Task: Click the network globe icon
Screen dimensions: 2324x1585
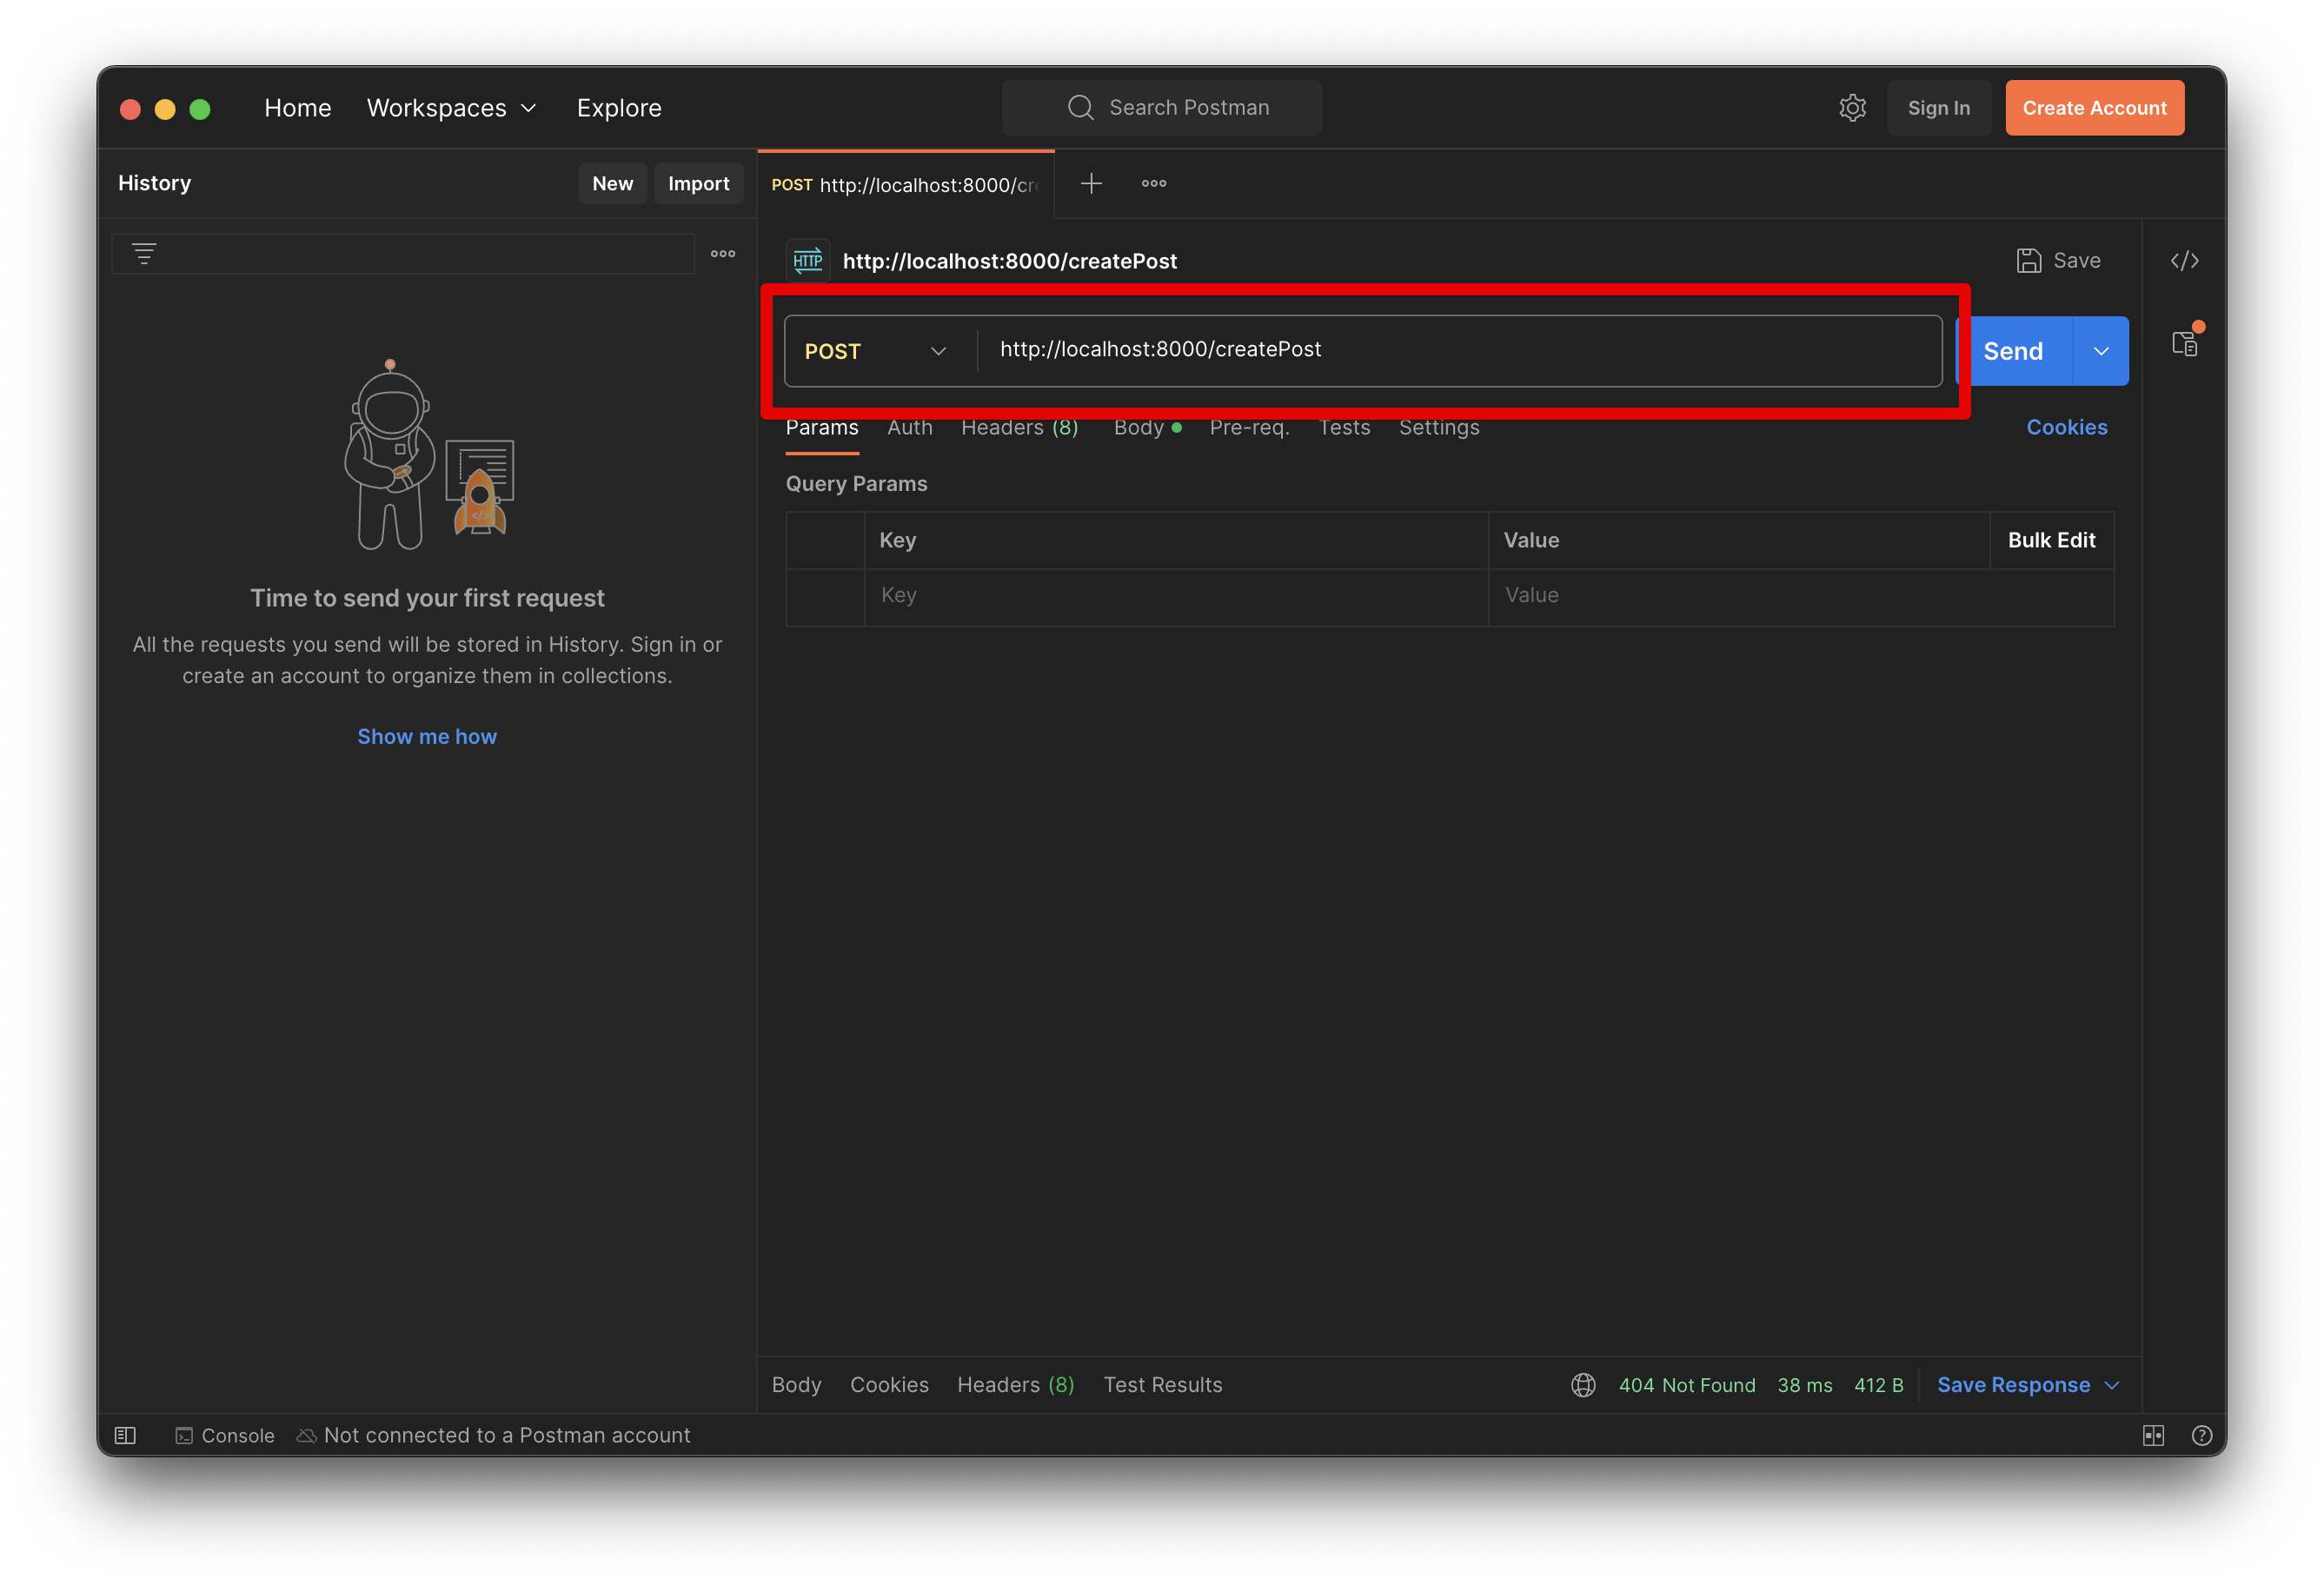Action: click(x=1583, y=1385)
